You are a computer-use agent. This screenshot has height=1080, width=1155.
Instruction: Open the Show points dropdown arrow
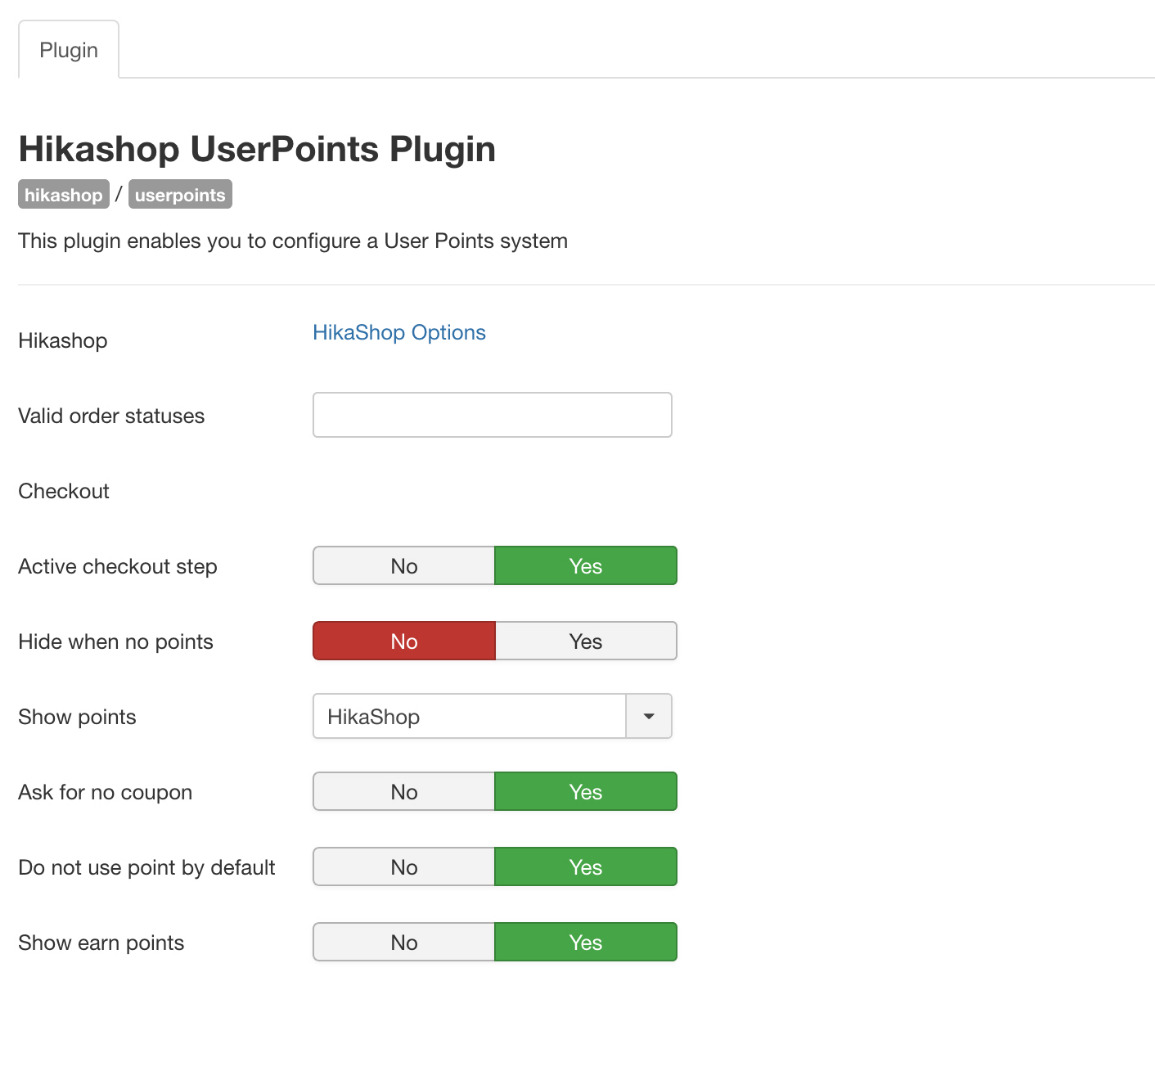[649, 716]
